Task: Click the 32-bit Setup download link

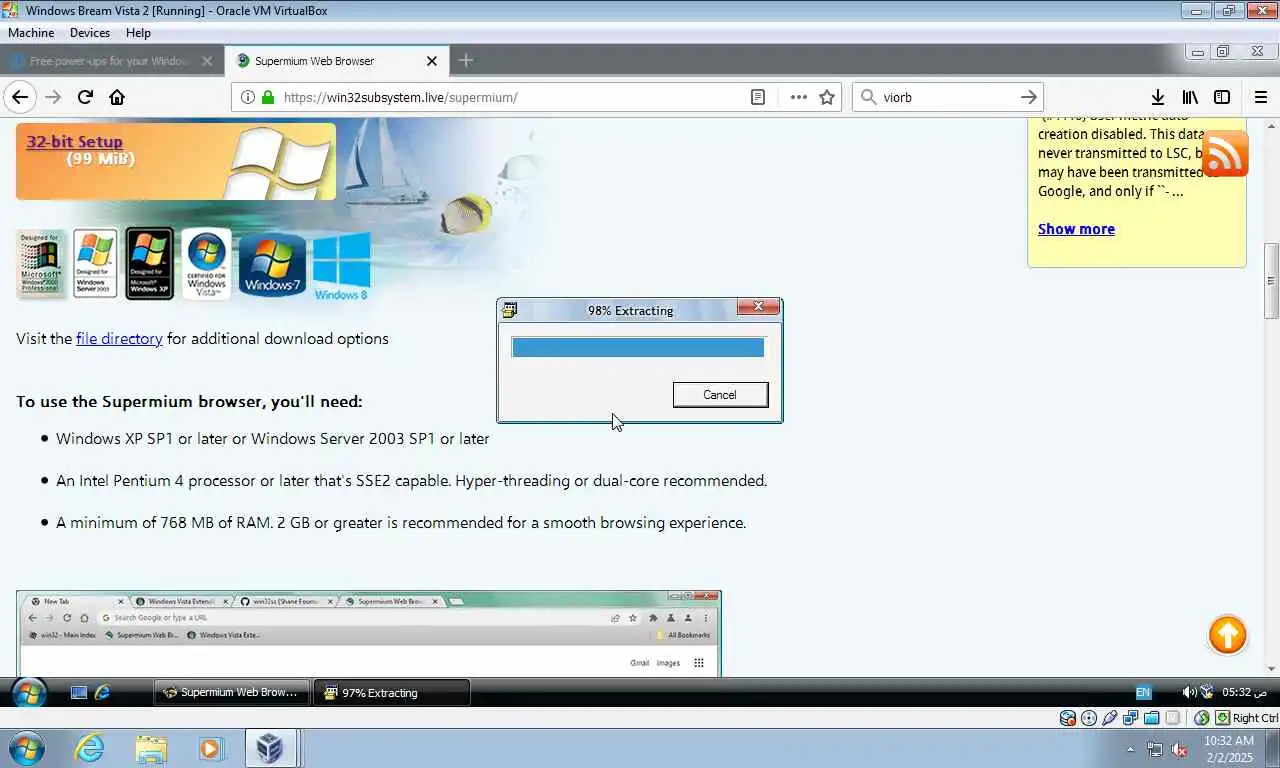Action: 74,142
